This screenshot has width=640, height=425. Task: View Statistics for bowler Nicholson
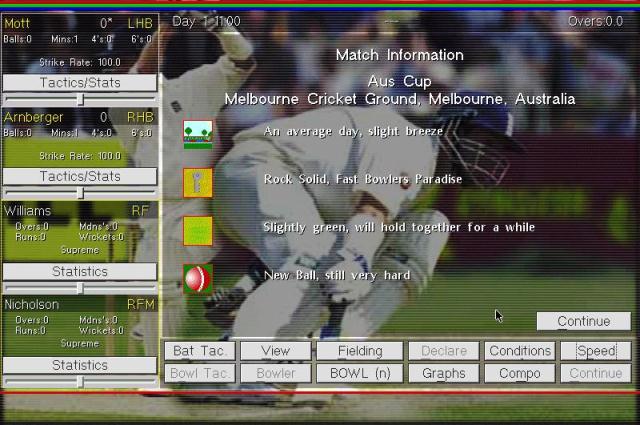(79, 365)
